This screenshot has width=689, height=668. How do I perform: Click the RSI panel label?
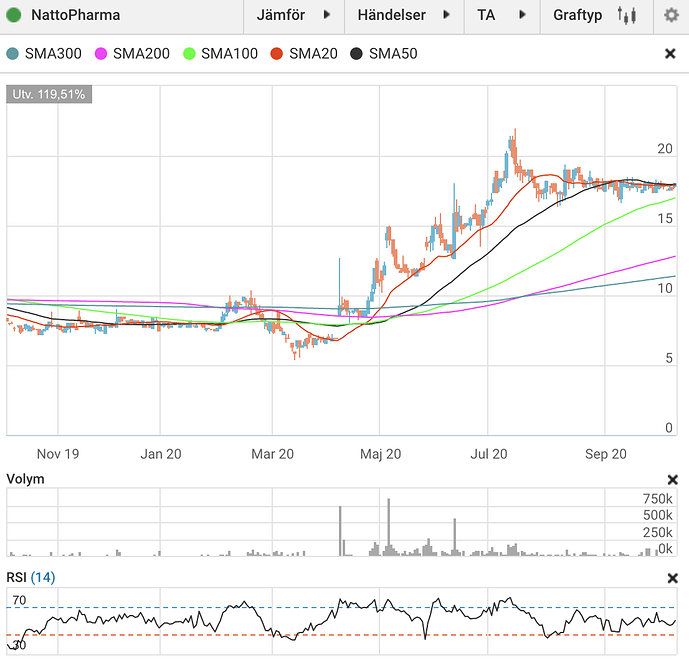click(x=17, y=577)
